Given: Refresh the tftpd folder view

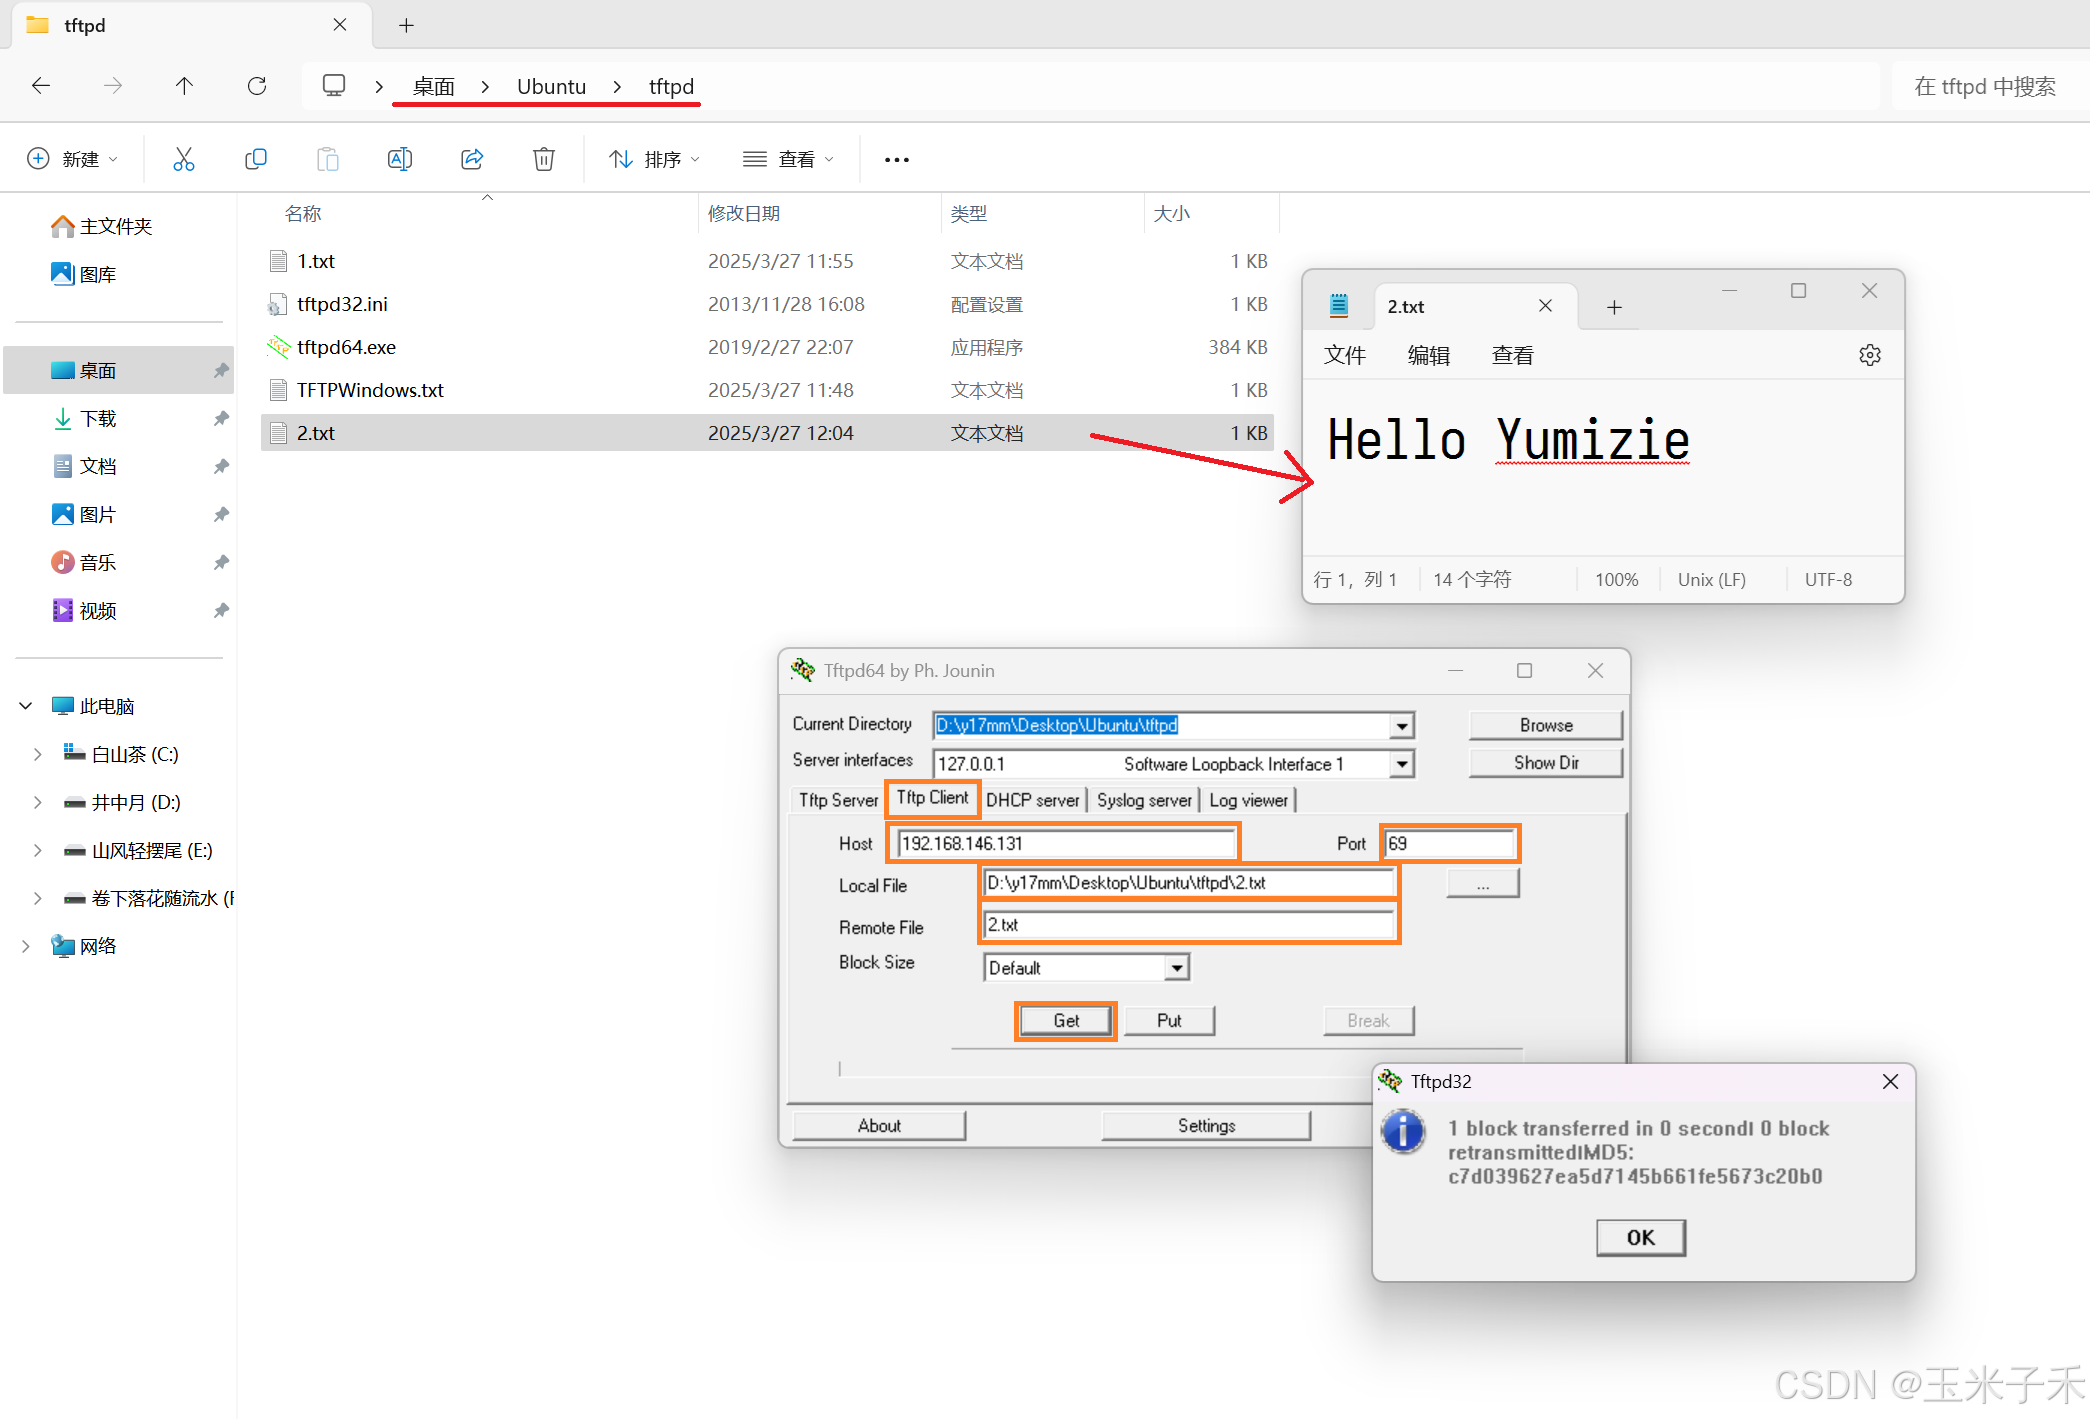Looking at the screenshot, I should (x=257, y=86).
